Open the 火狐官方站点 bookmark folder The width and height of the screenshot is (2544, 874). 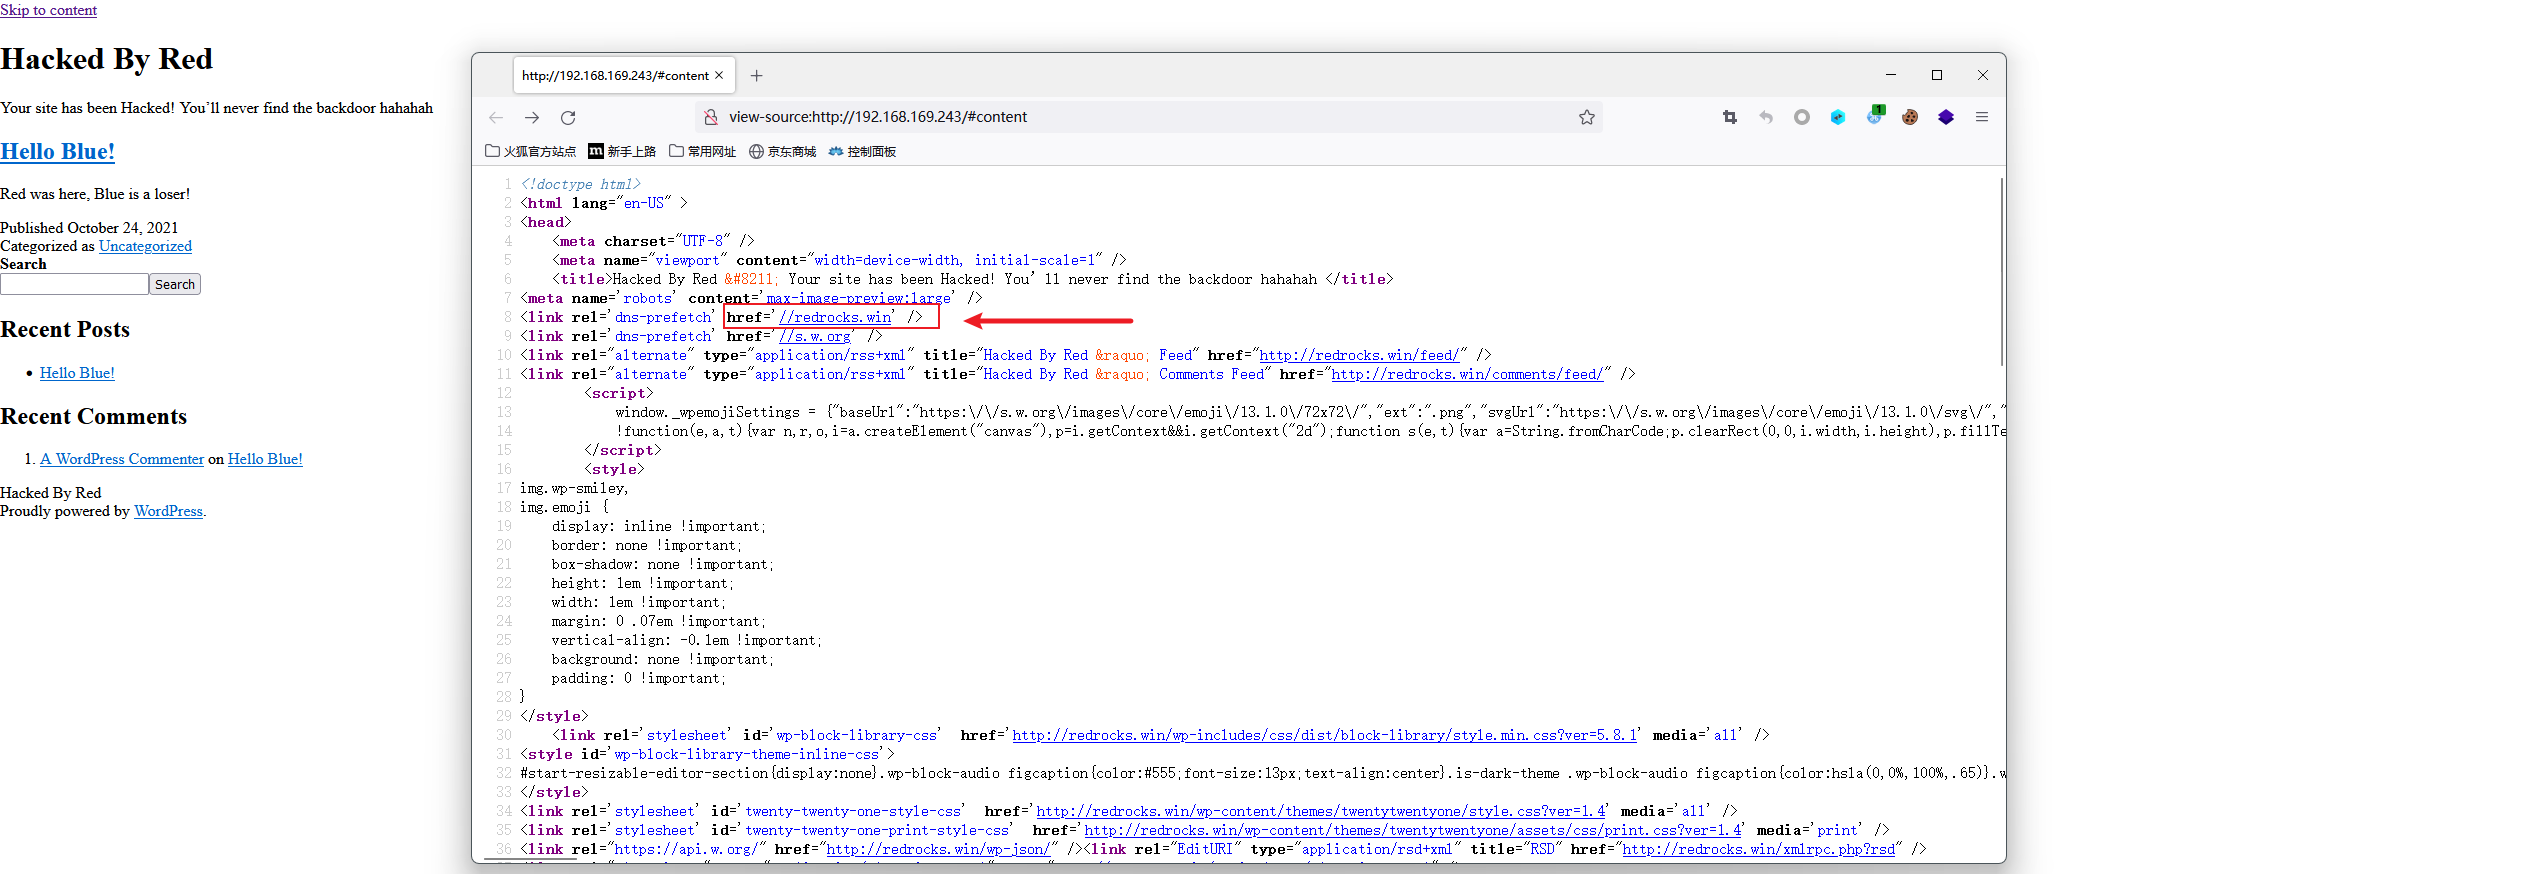tap(531, 152)
